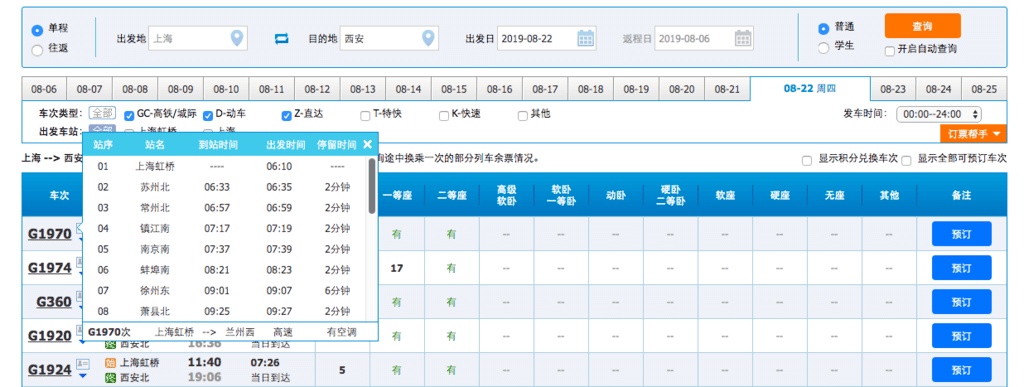Image resolution: width=1024 pixels, height=387 pixels.
Task: Select the 学生 student radio button
Action: click(x=824, y=47)
